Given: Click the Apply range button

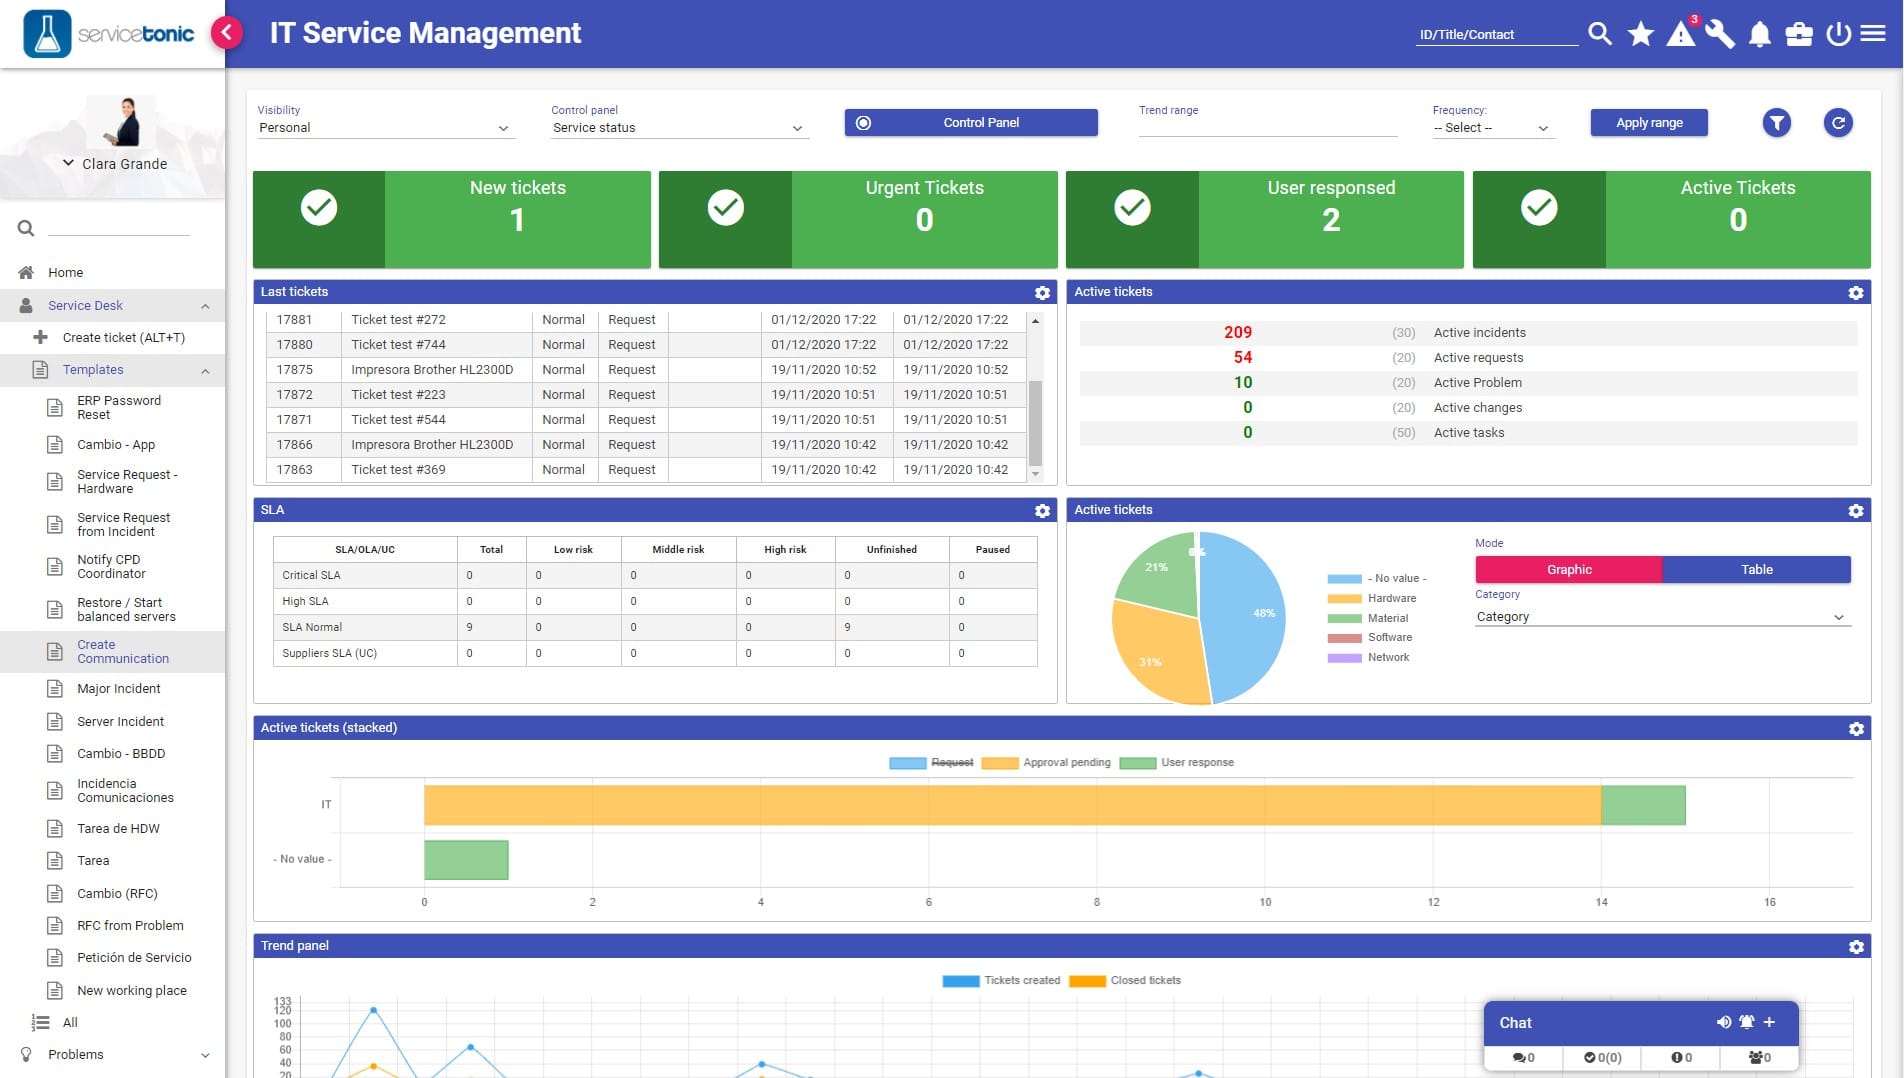Looking at the screenshot, I should coord(1649,123).
